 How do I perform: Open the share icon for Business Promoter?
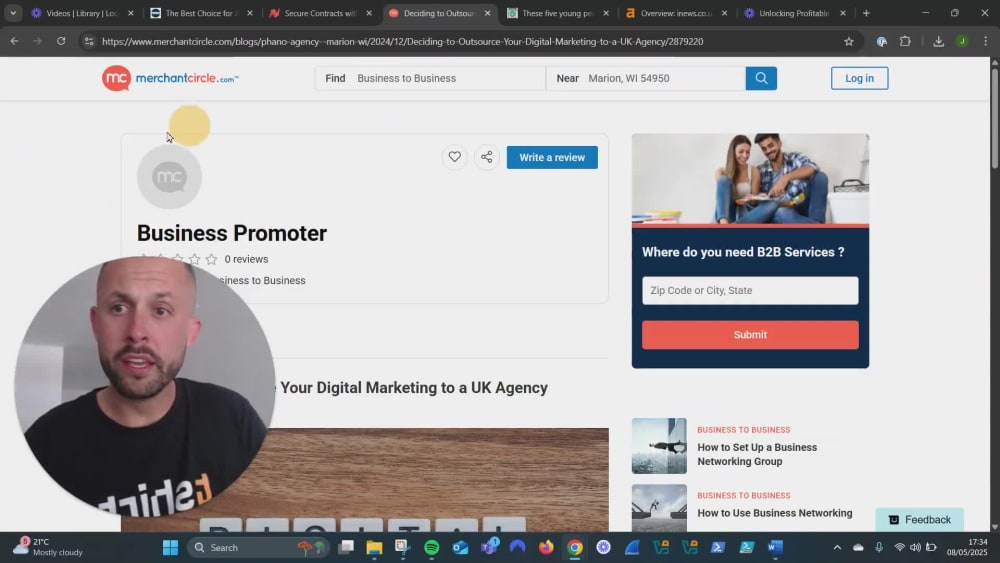click(487, 157)
